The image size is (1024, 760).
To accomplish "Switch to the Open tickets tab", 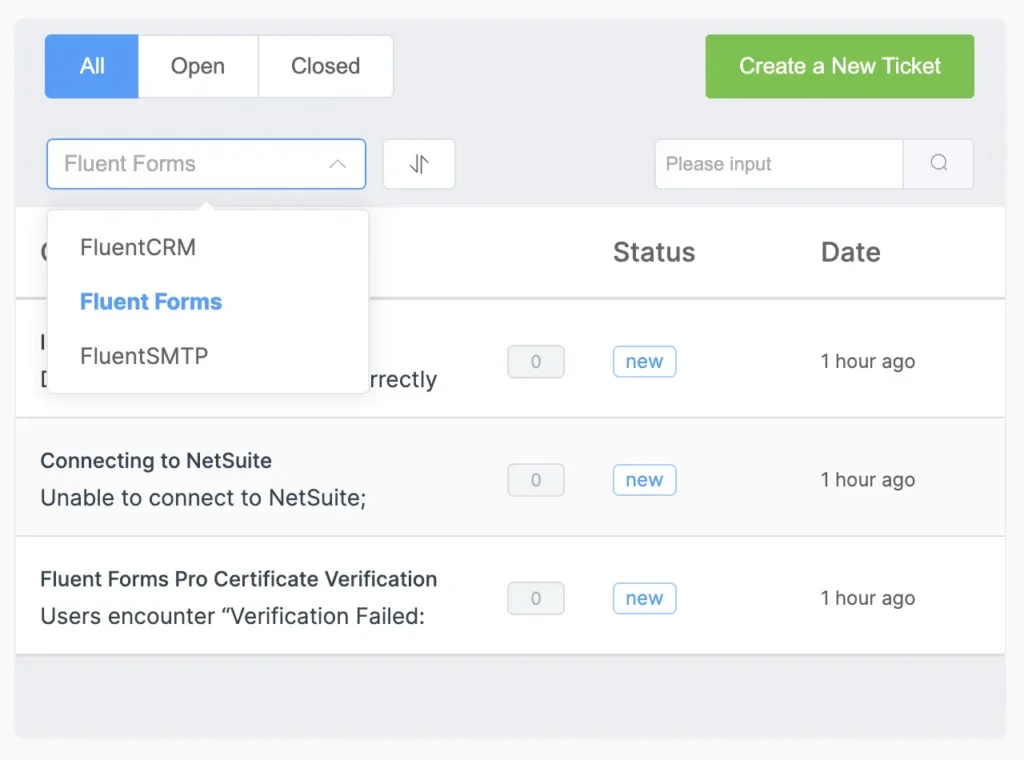I will click(x=198, y=66).
